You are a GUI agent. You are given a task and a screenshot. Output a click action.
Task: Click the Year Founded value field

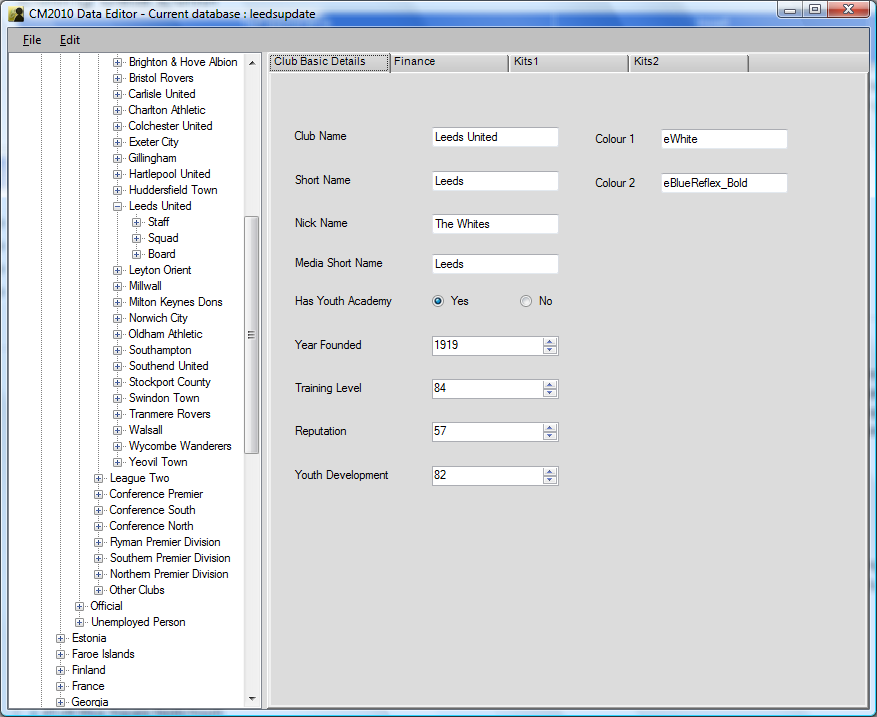pos(487,346)
